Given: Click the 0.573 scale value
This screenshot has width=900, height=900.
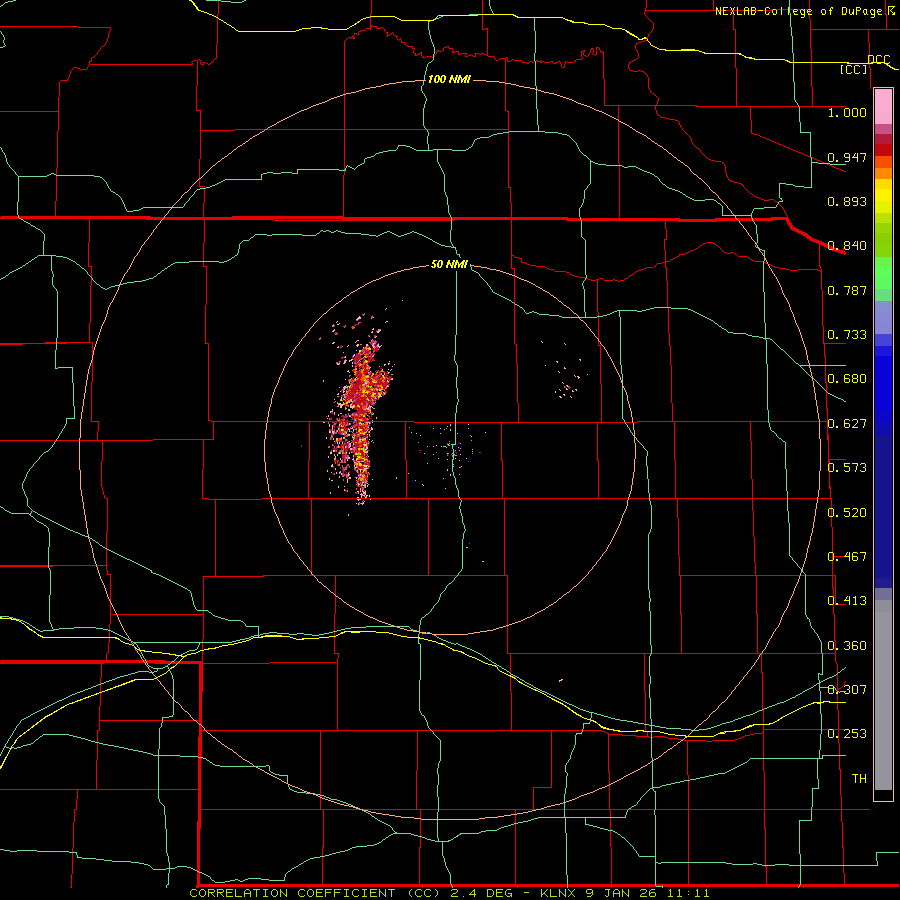Looking at the screenshot, I should coord(847,468).
